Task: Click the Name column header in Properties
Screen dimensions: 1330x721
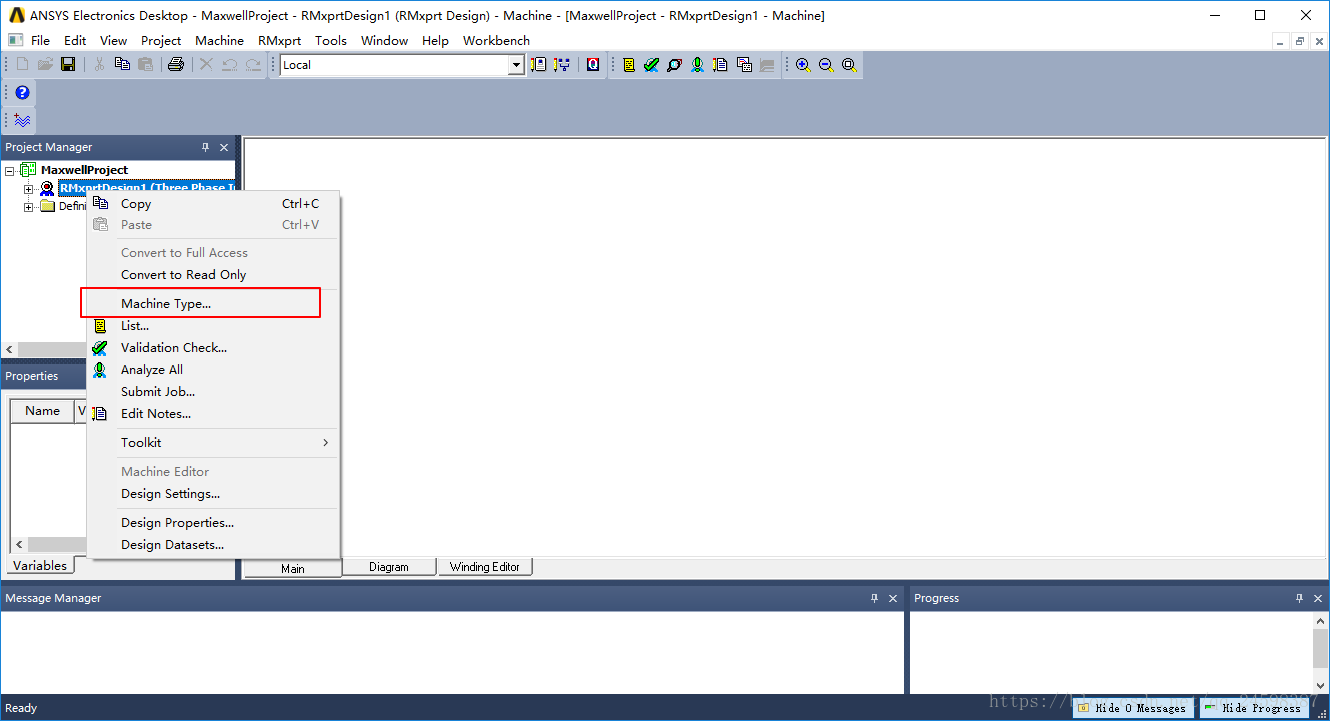Action: pyautogui.click(x=42, y=411)
